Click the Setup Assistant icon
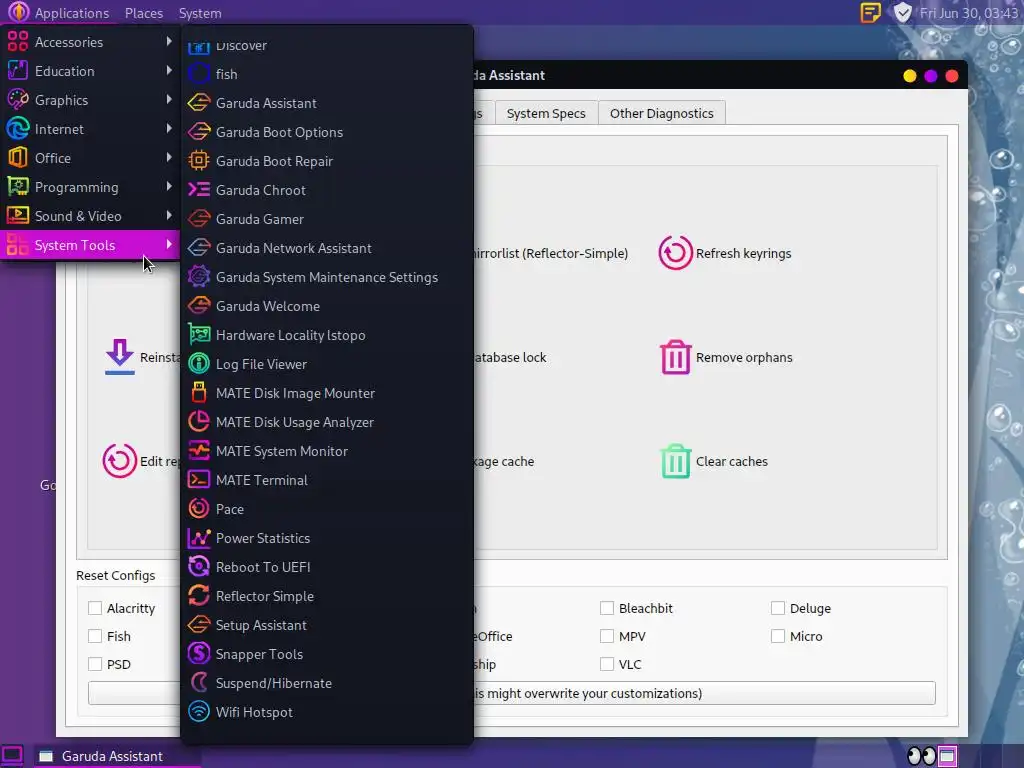1024x768 pixels. 199,625
